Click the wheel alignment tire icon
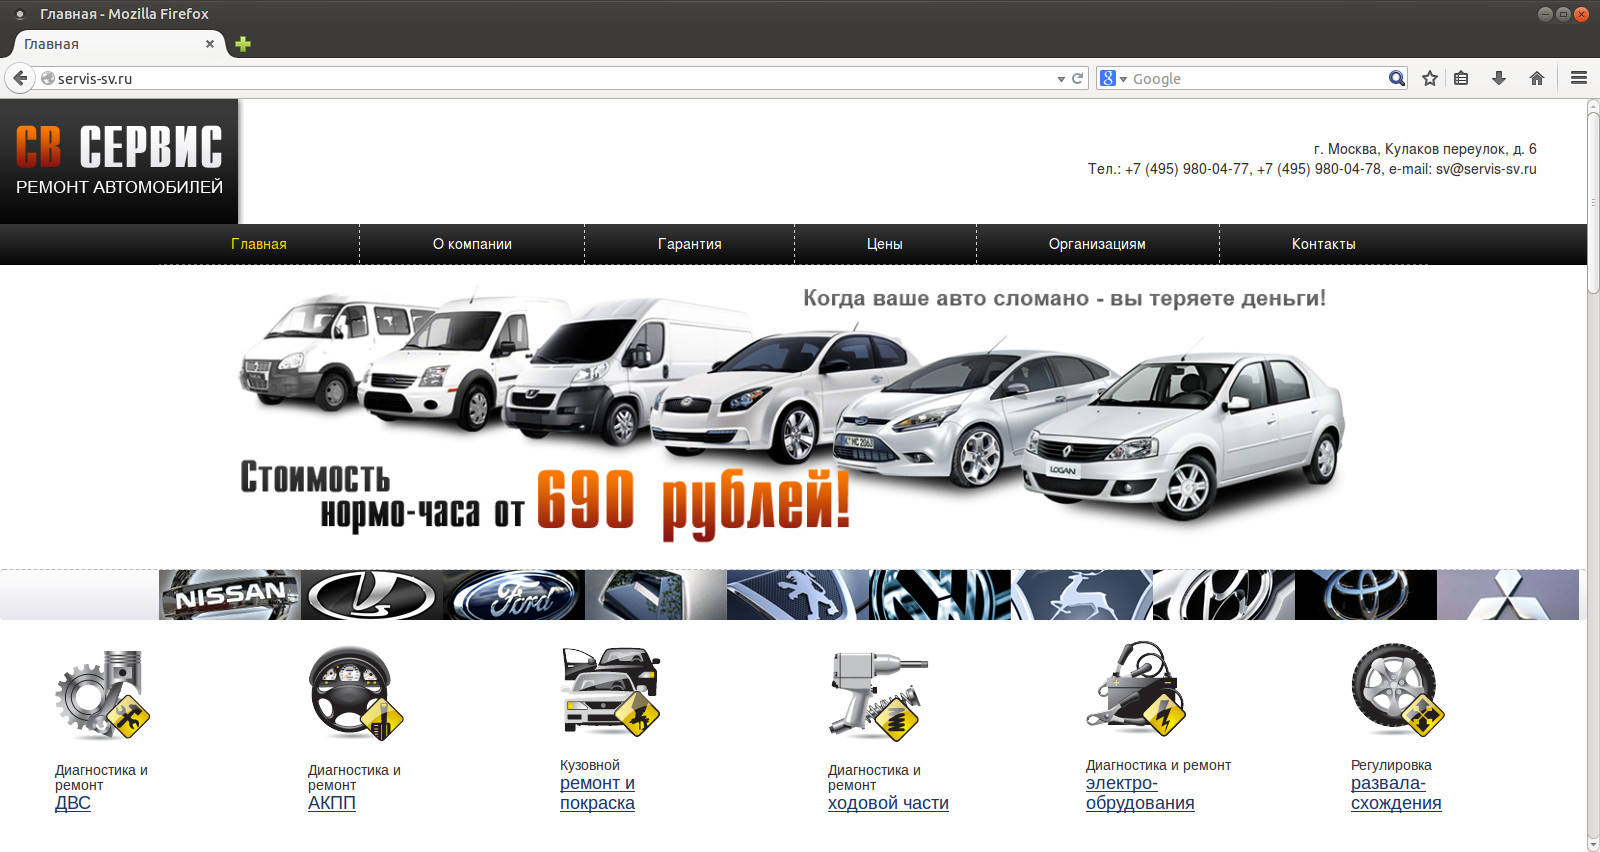Viewport: 1600px width, 852px height. point(1397,690)
